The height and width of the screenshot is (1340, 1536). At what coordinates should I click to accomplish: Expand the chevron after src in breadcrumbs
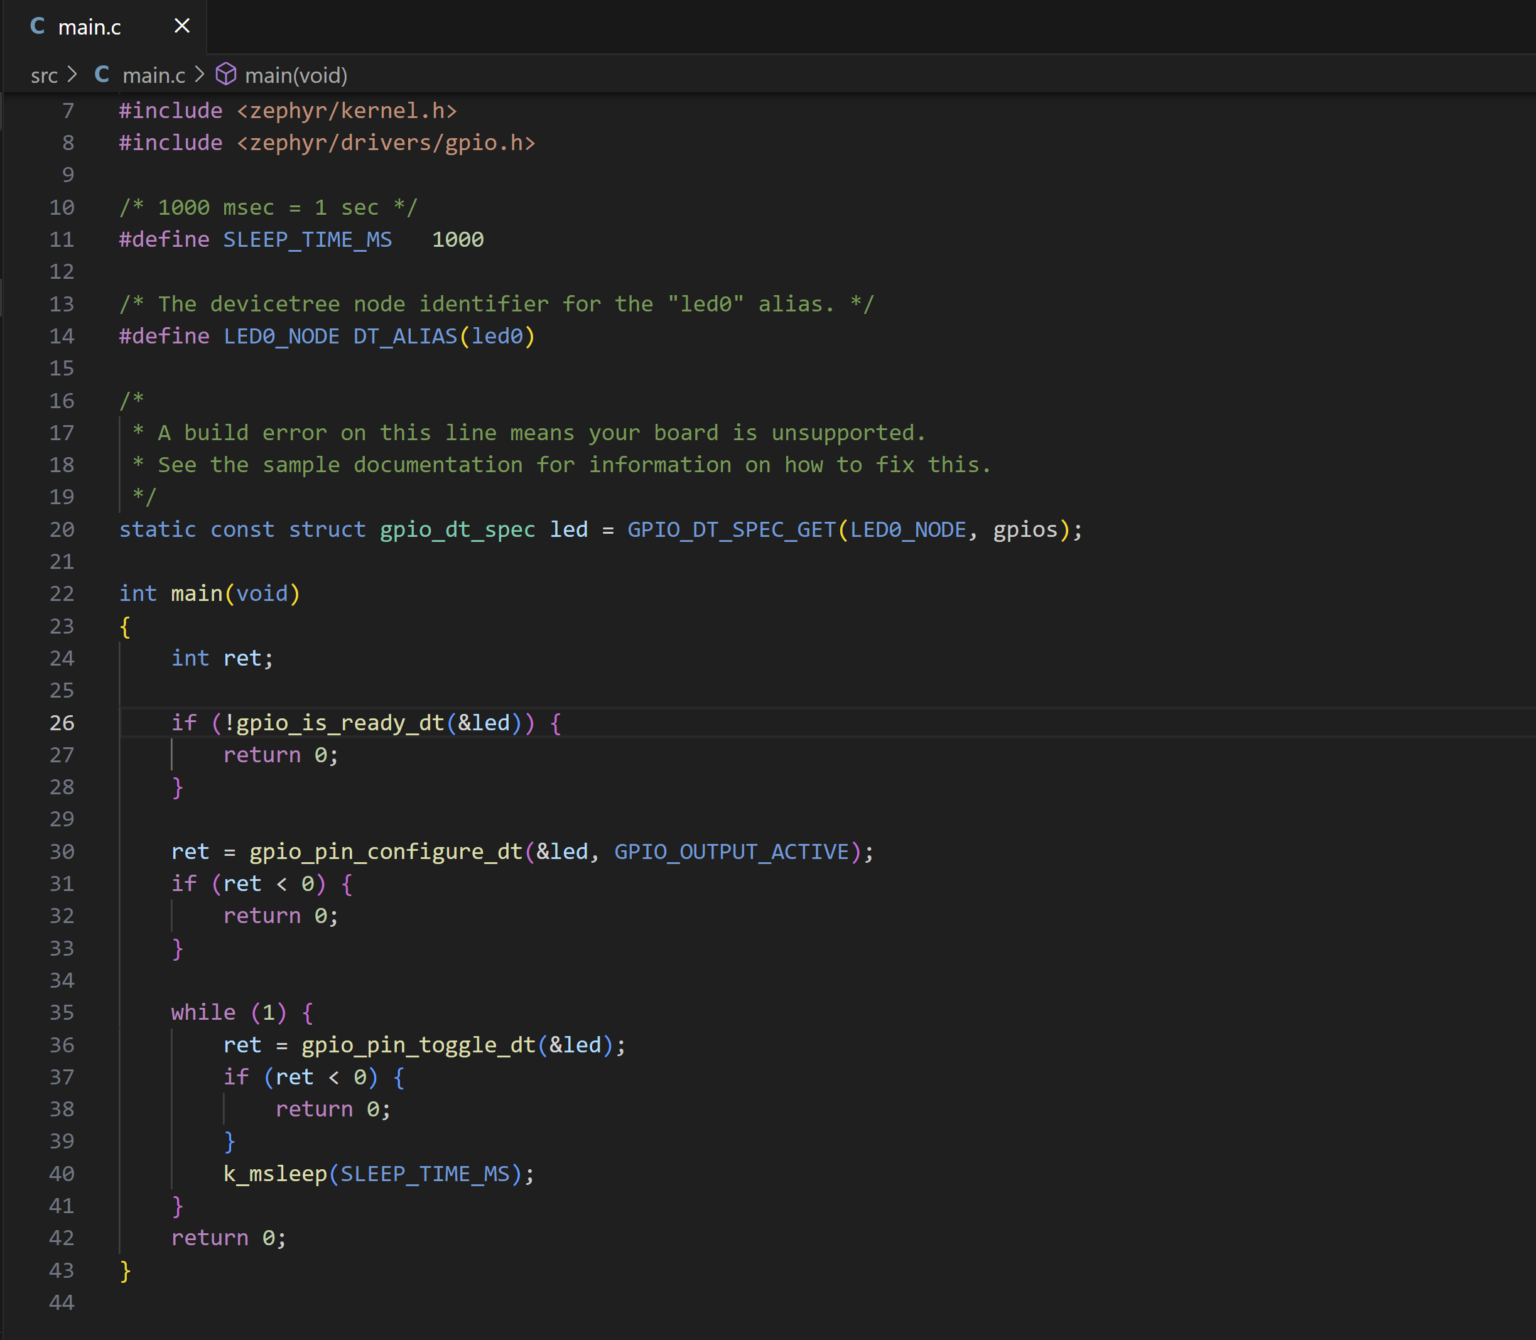71,74
